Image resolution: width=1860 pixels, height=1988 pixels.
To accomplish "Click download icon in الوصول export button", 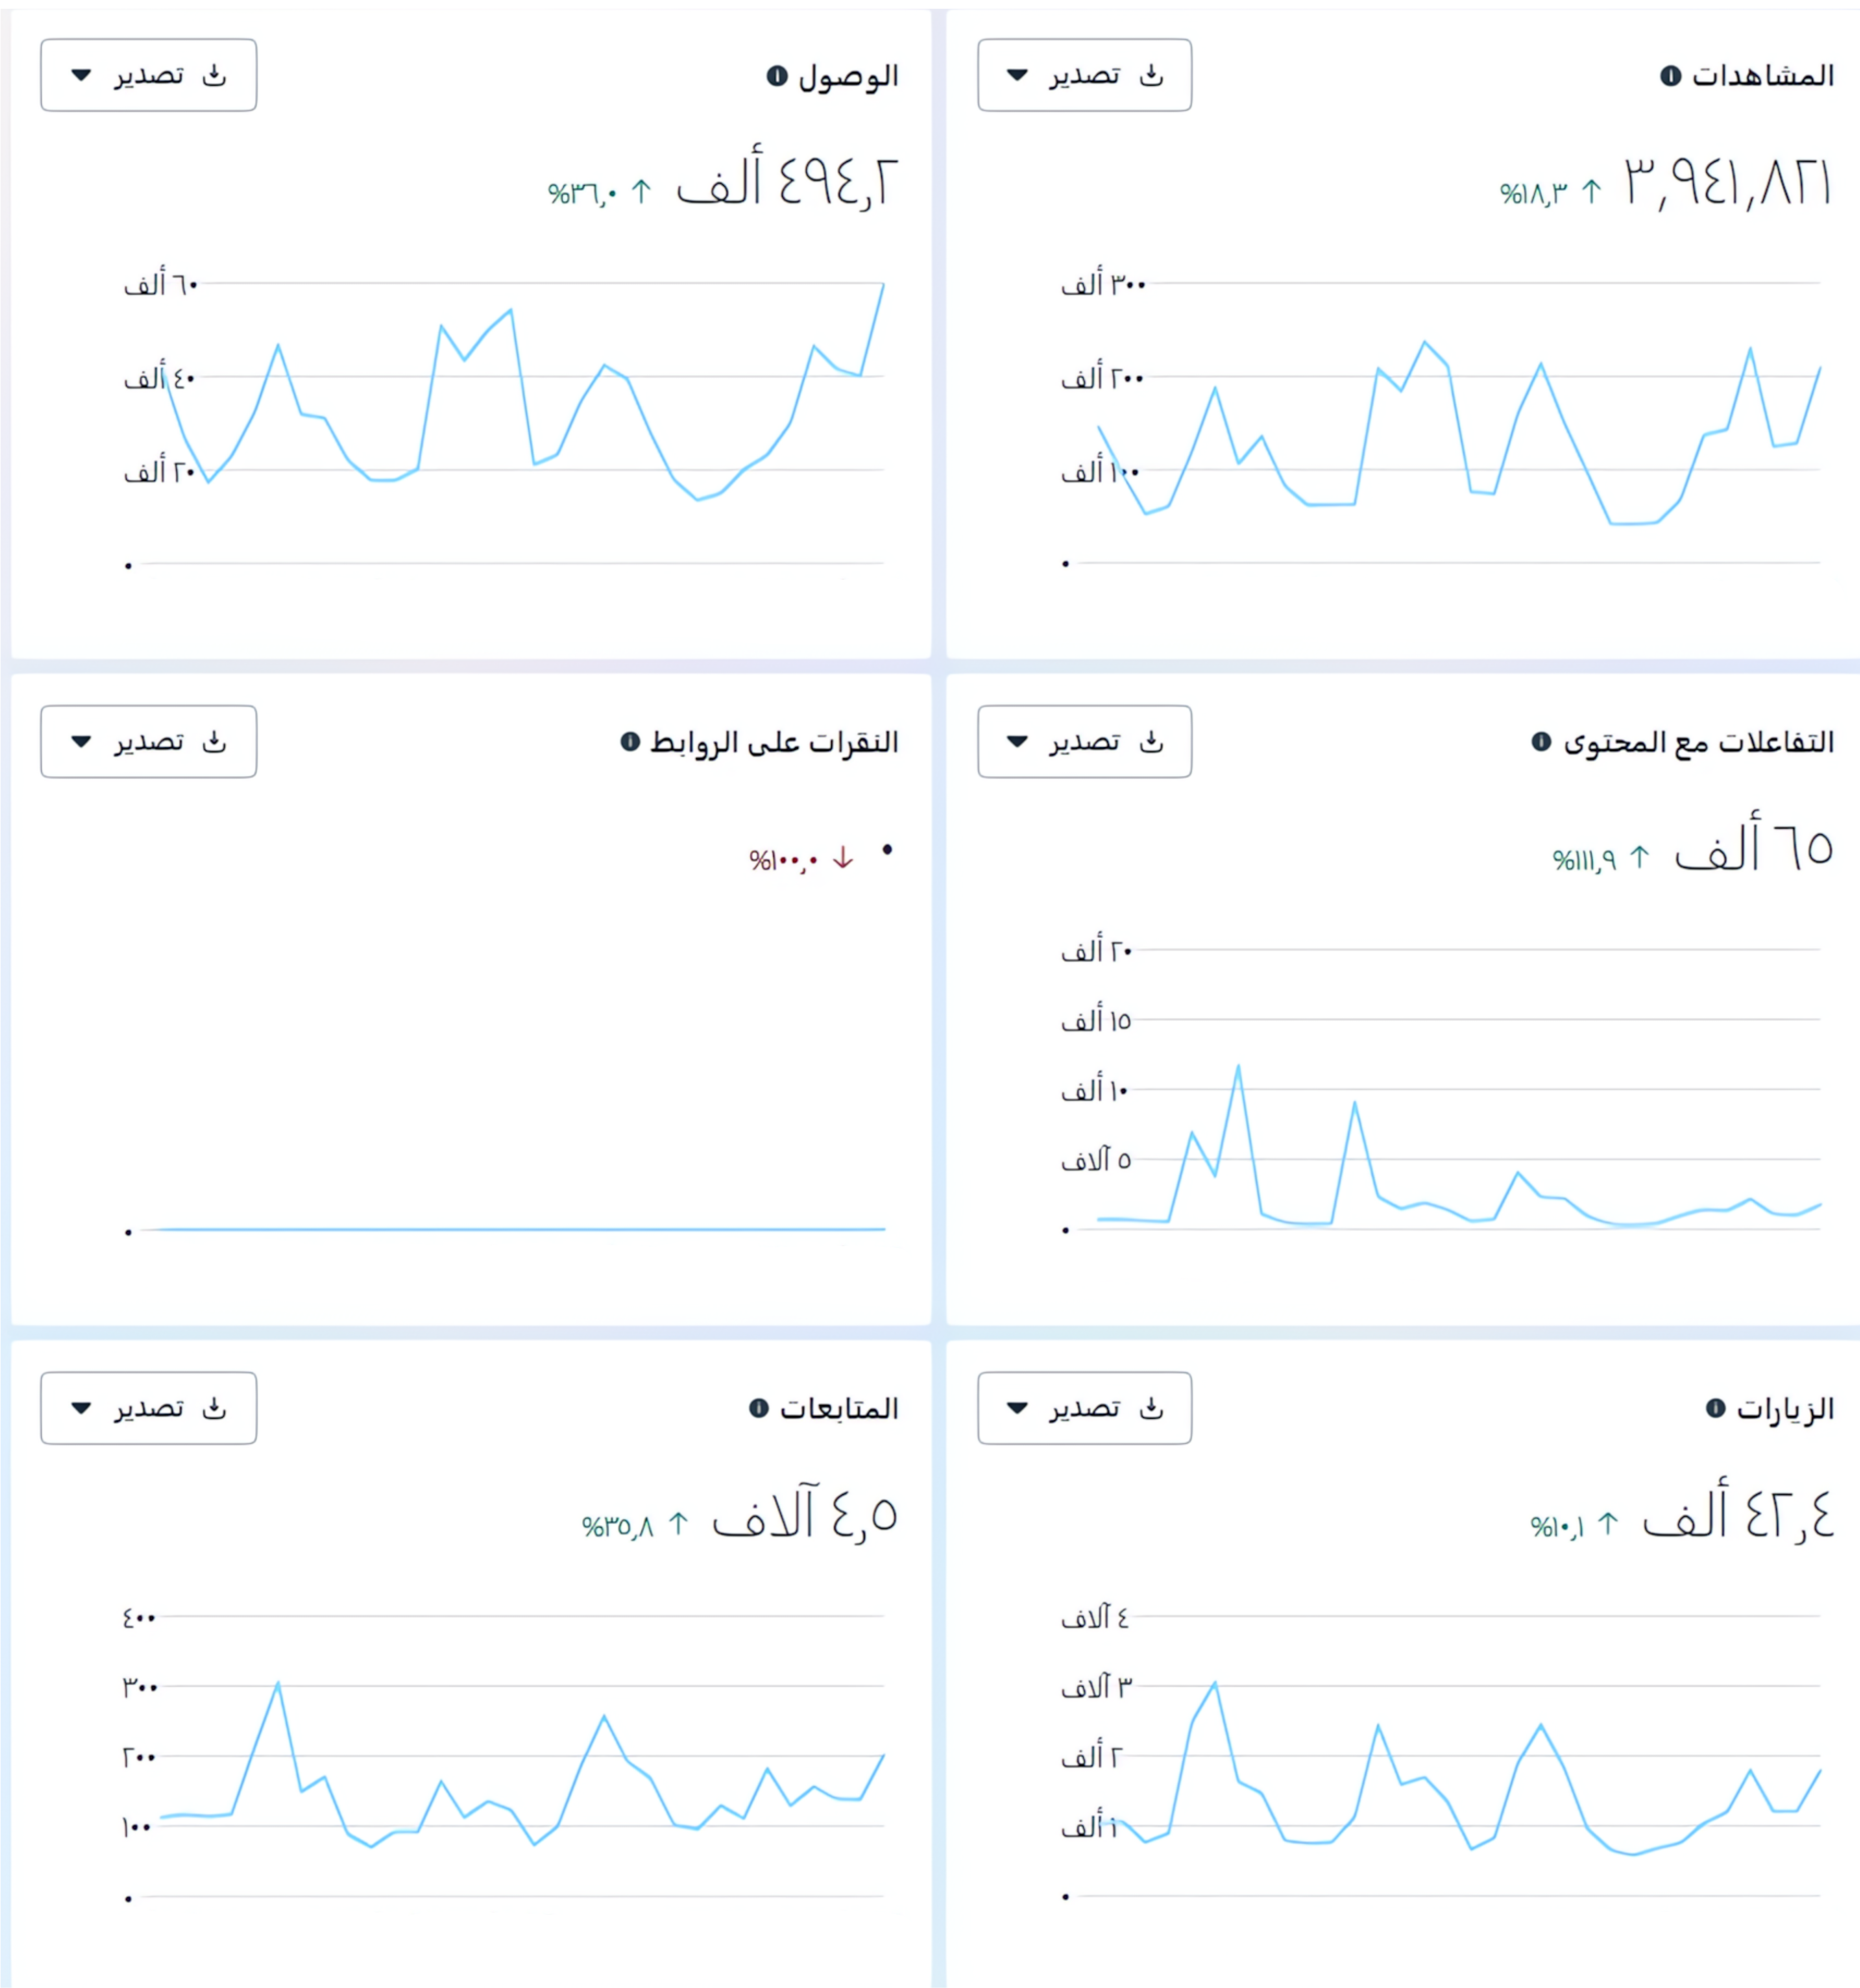I will pyautogui.click(x=215, y=75).
